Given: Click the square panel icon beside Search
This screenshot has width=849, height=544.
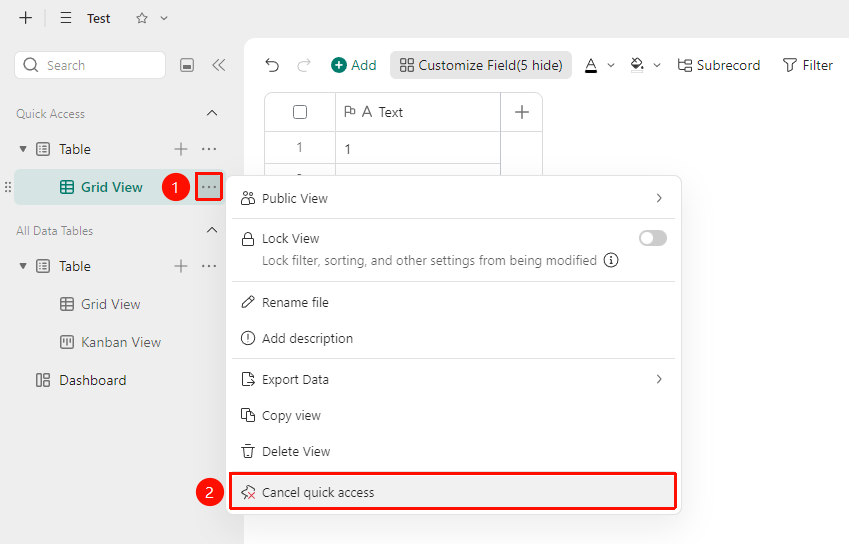Looking at the screenshot, I should 187,65.
